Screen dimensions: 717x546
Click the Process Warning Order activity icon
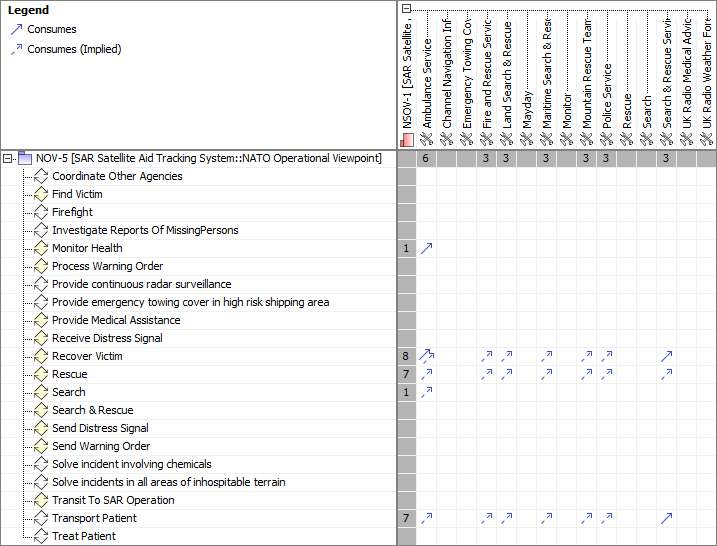(x=41, y=266)
